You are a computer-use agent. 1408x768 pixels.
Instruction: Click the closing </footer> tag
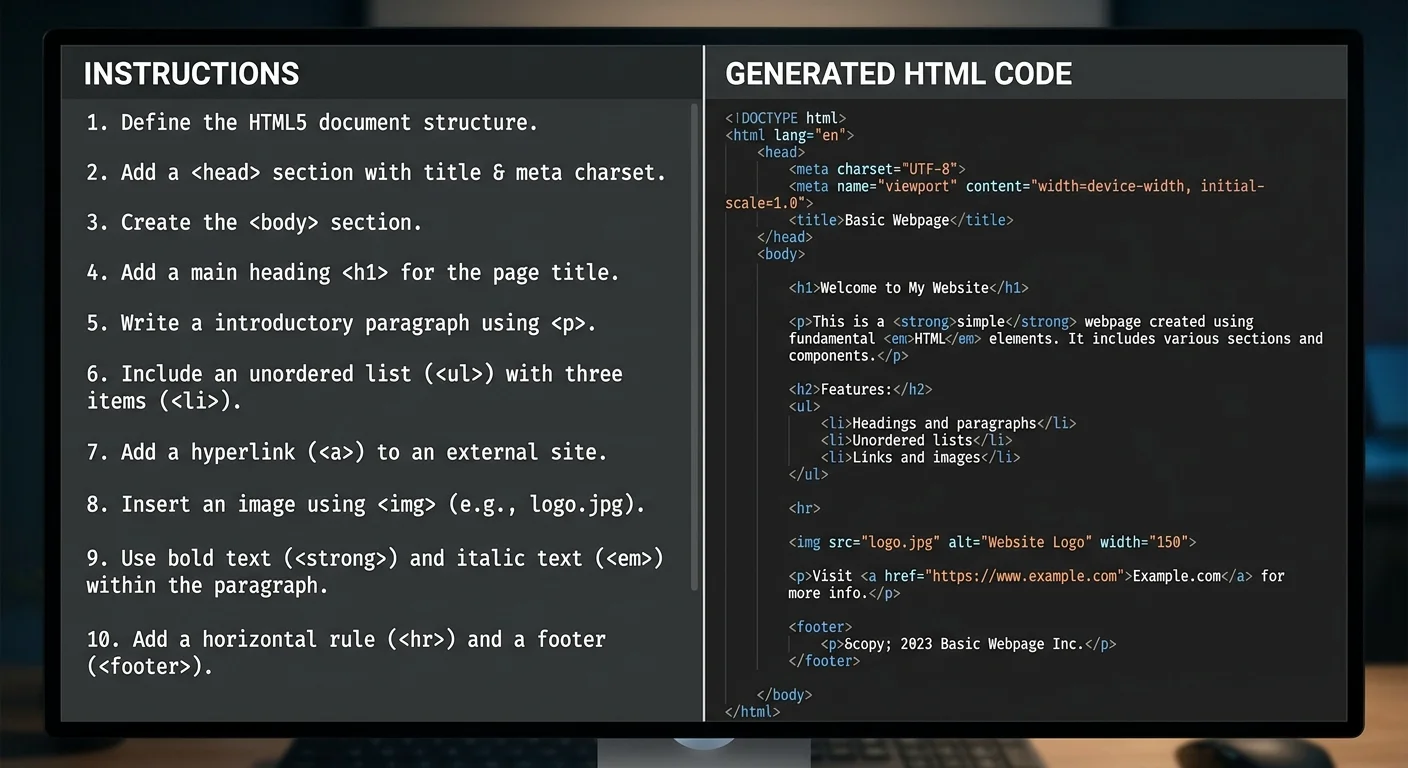pos(824,661)
